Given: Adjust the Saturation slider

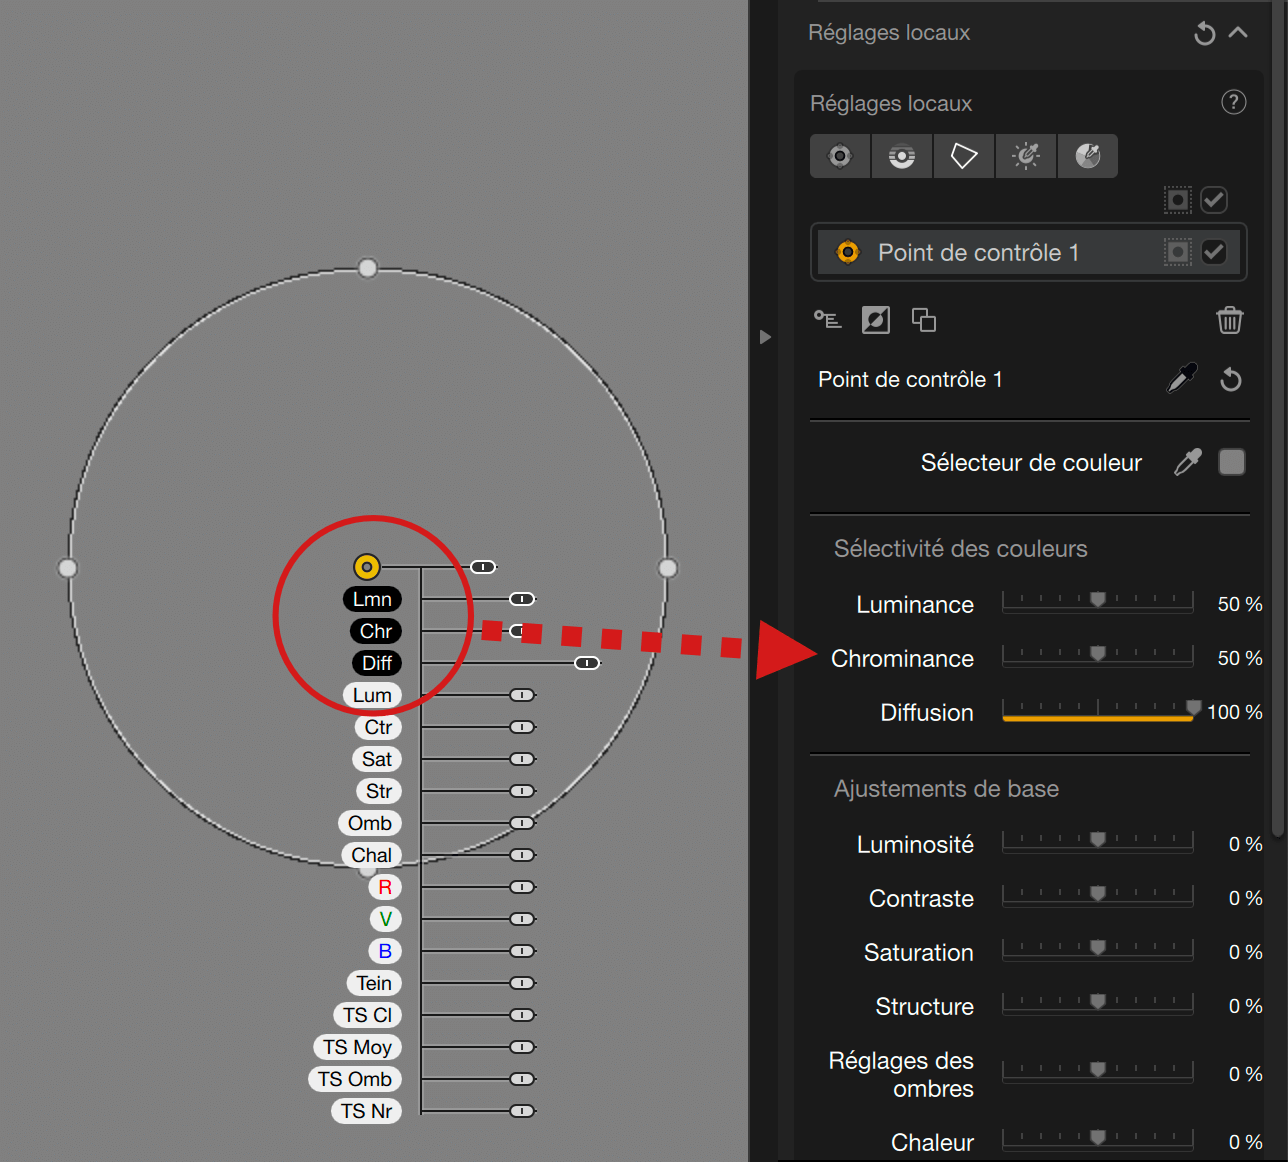Looking at the screenshot, I should click(1098, 949).
